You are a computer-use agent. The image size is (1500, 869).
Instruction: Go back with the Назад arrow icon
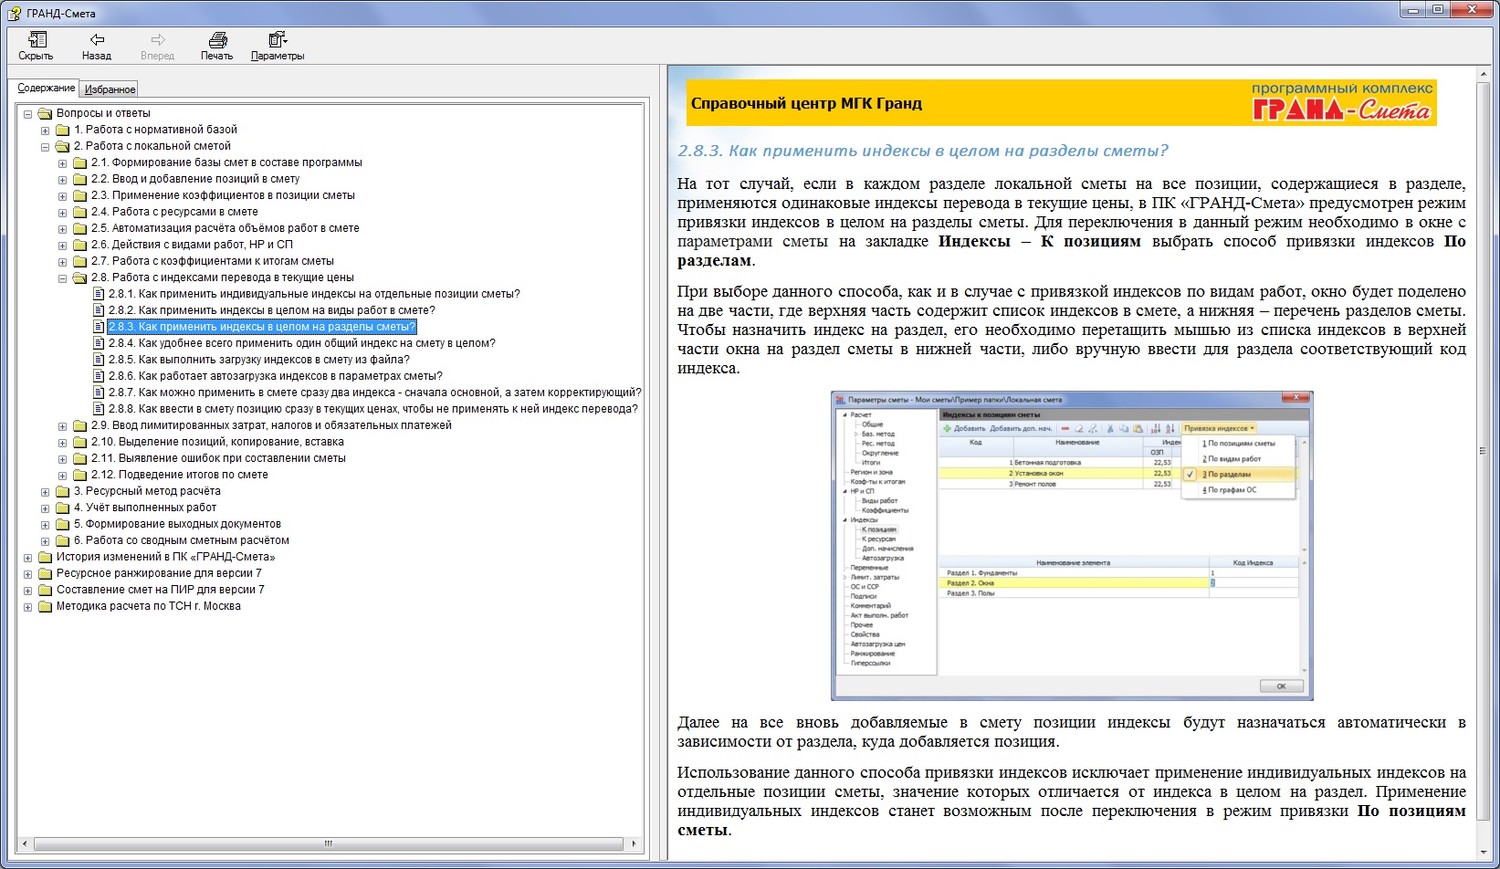click(x=97, y=40)
